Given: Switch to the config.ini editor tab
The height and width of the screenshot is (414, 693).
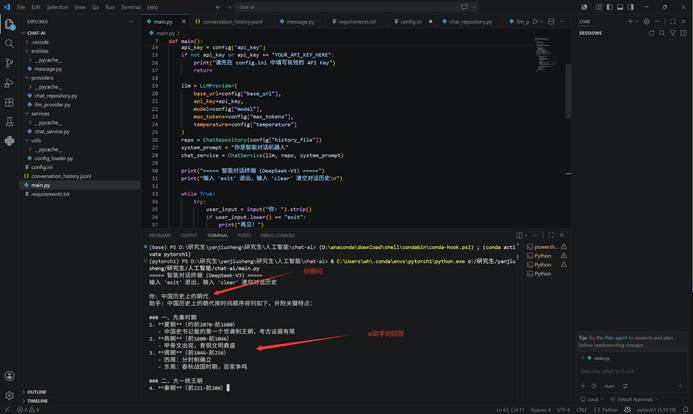Looking at the screenshot, I should point(411,21).
